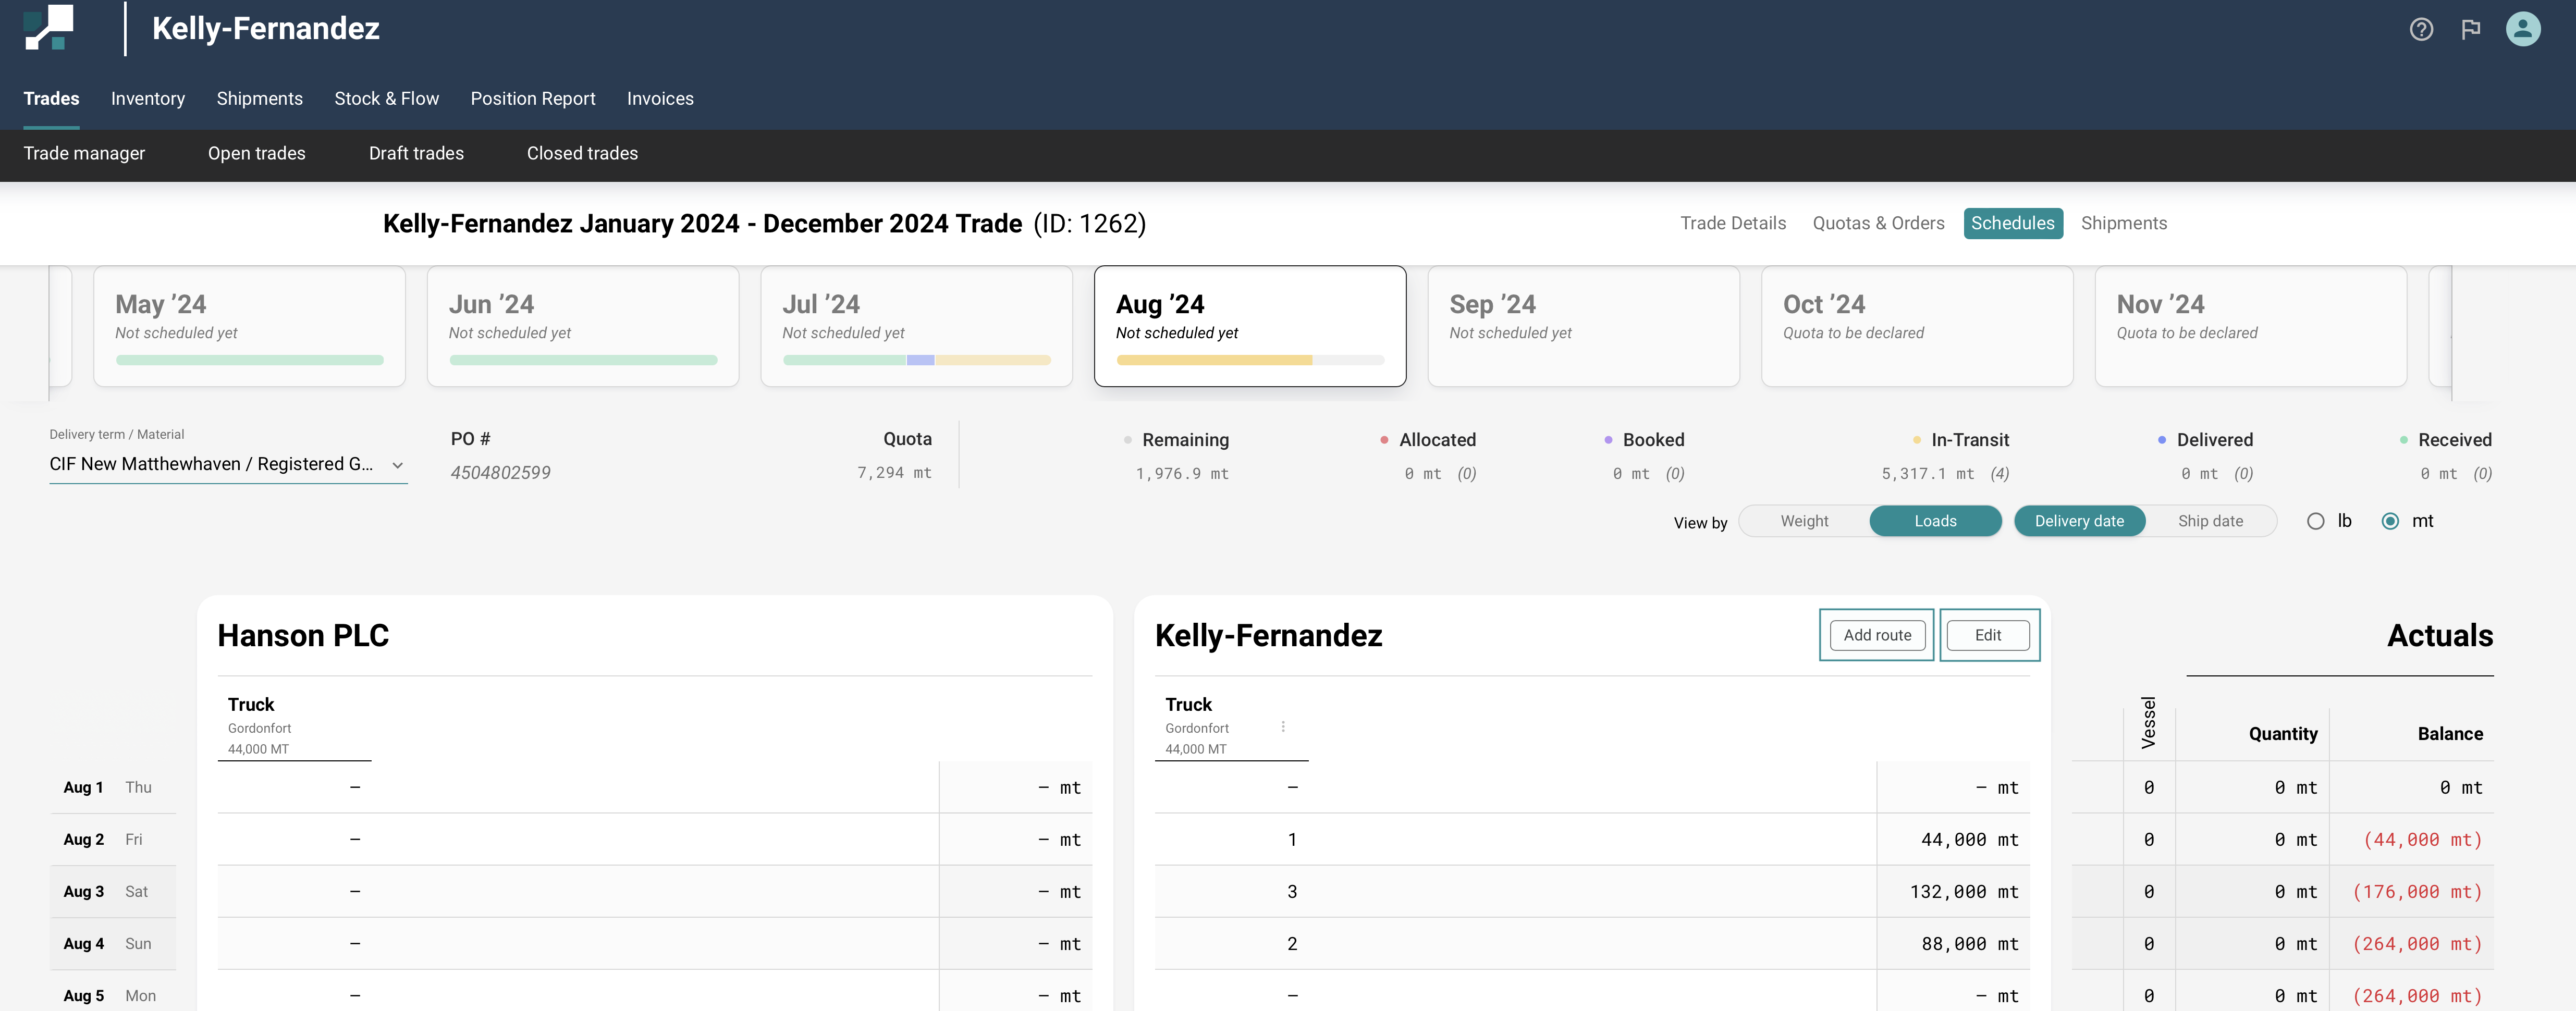Expand Delivery term / Material dropdown
The height and width of the screenshot is (1011, 2576).
click(228, 464)
